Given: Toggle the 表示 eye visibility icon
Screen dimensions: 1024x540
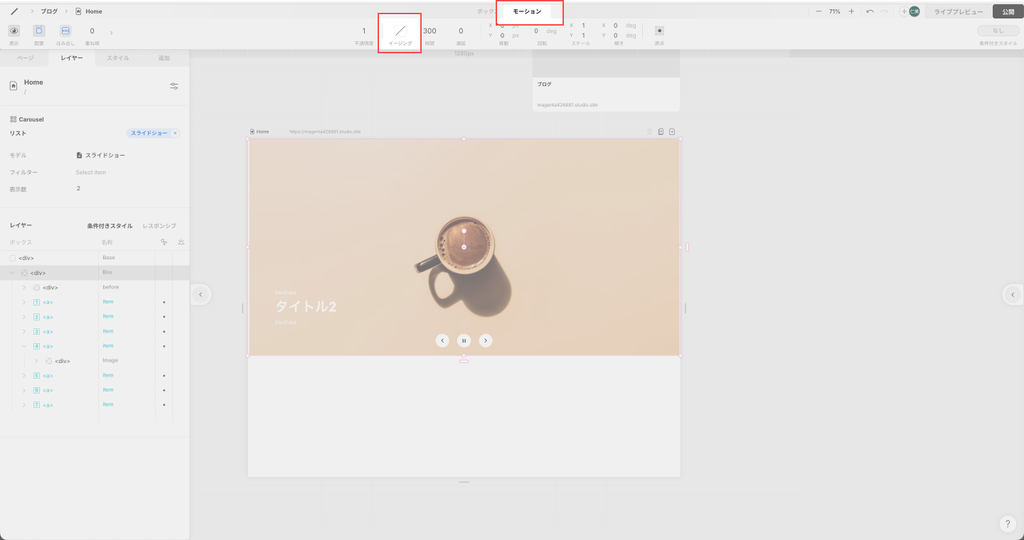Looking at the screenshot, I should coord(14,31).
